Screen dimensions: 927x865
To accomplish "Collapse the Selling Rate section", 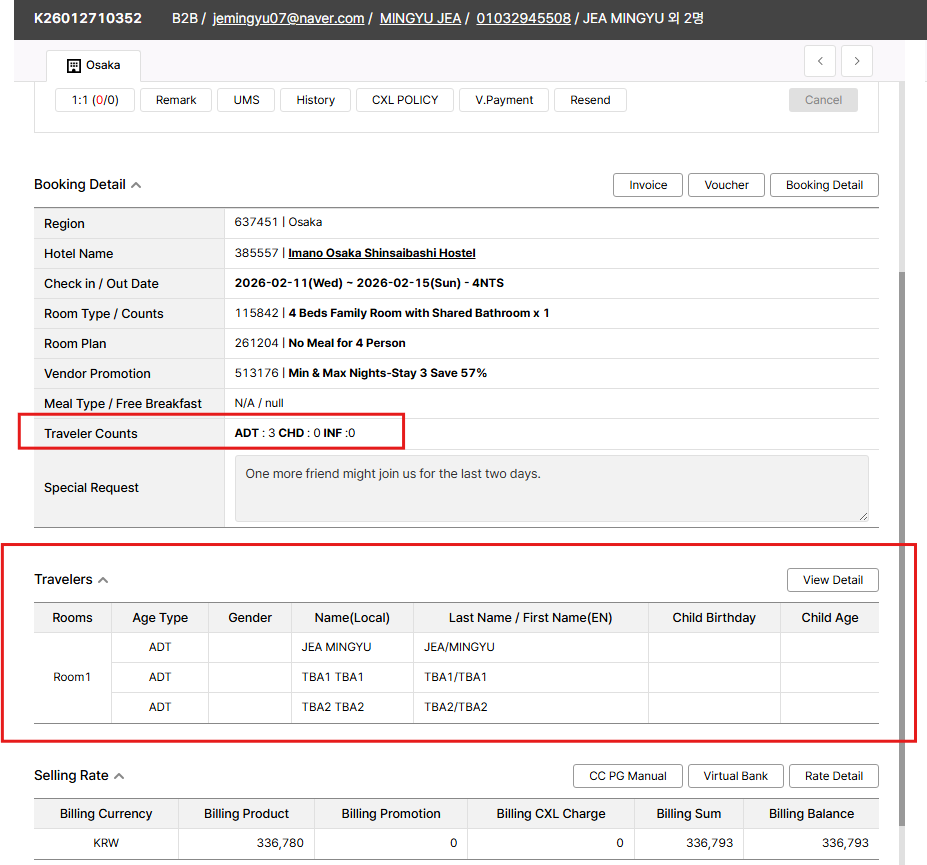I will point(119,776).
